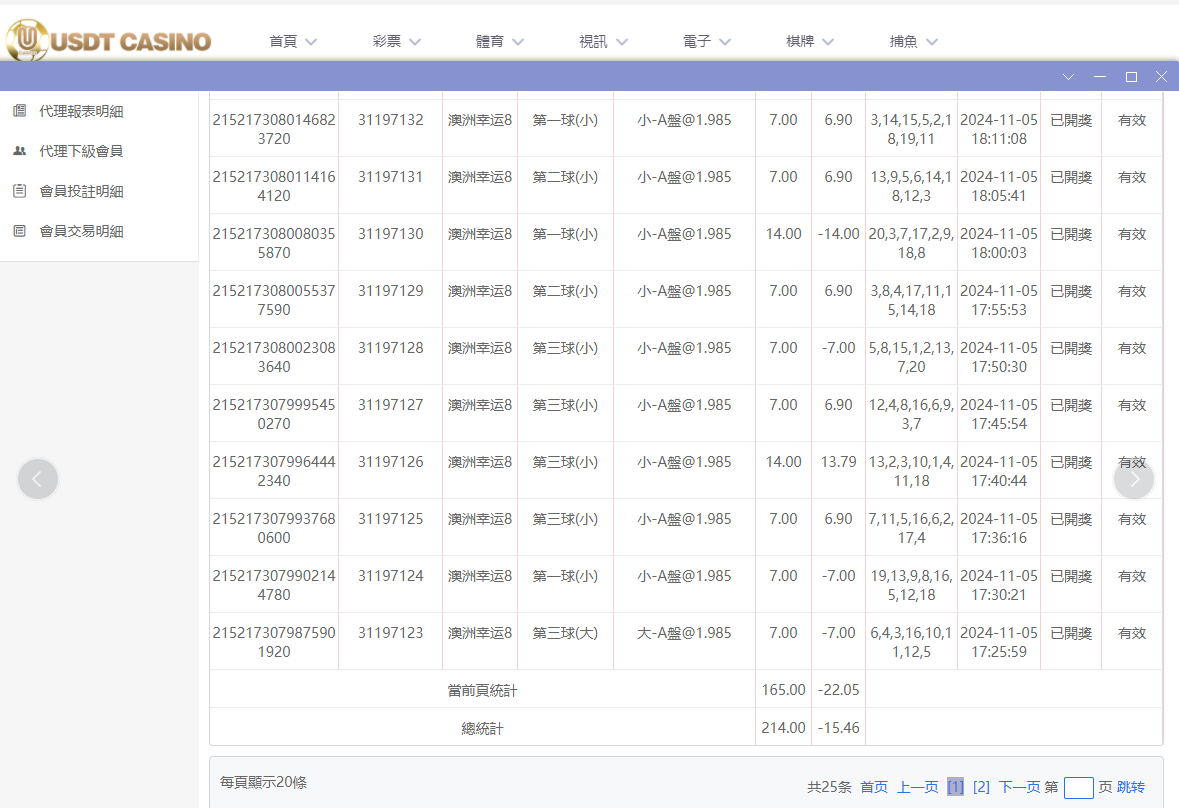Expand the 視訊 dropdown menu
Viewport: 1179px width, 808px height.
[604, 41]
